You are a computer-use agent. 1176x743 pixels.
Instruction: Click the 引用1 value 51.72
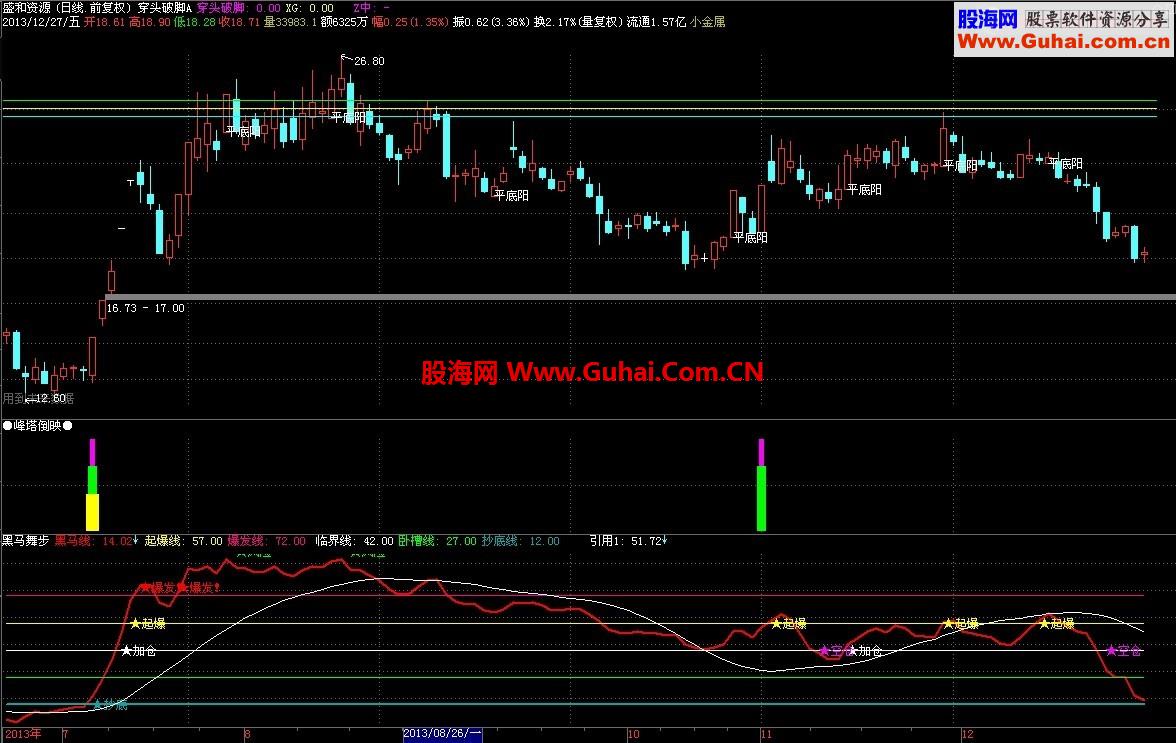646,541
